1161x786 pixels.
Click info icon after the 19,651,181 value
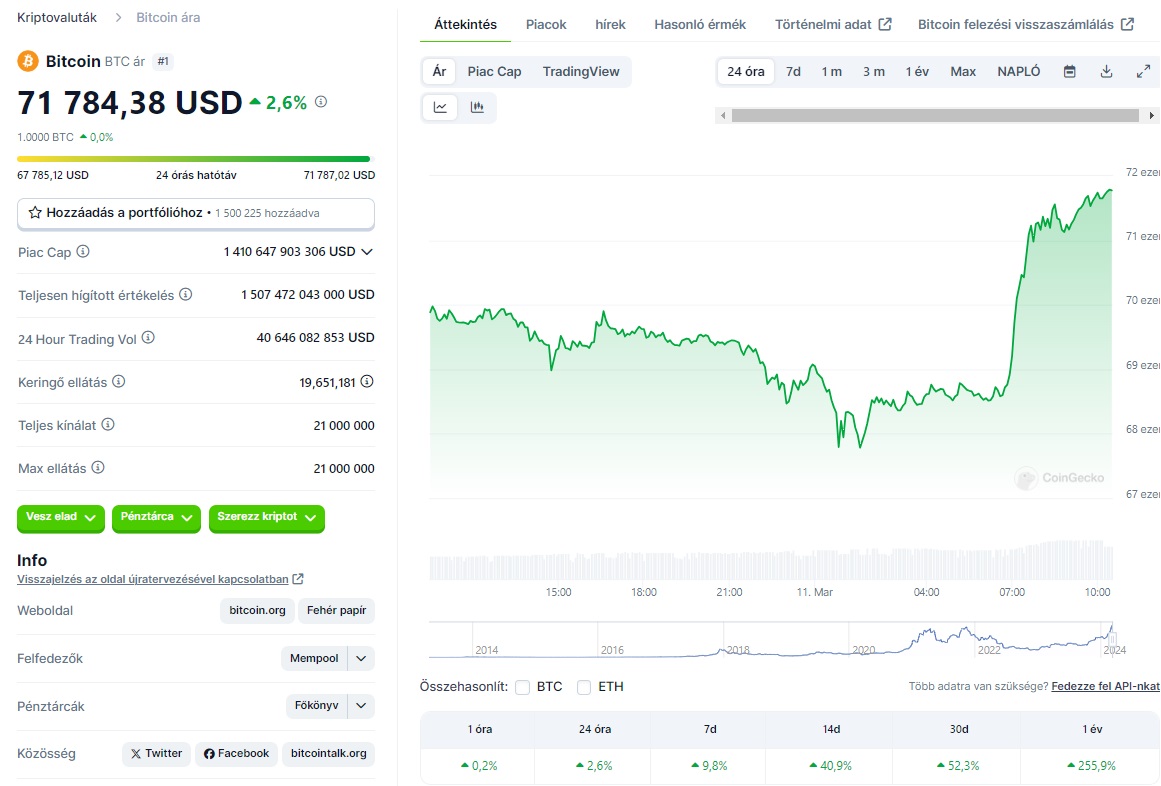tap(367, 382)
